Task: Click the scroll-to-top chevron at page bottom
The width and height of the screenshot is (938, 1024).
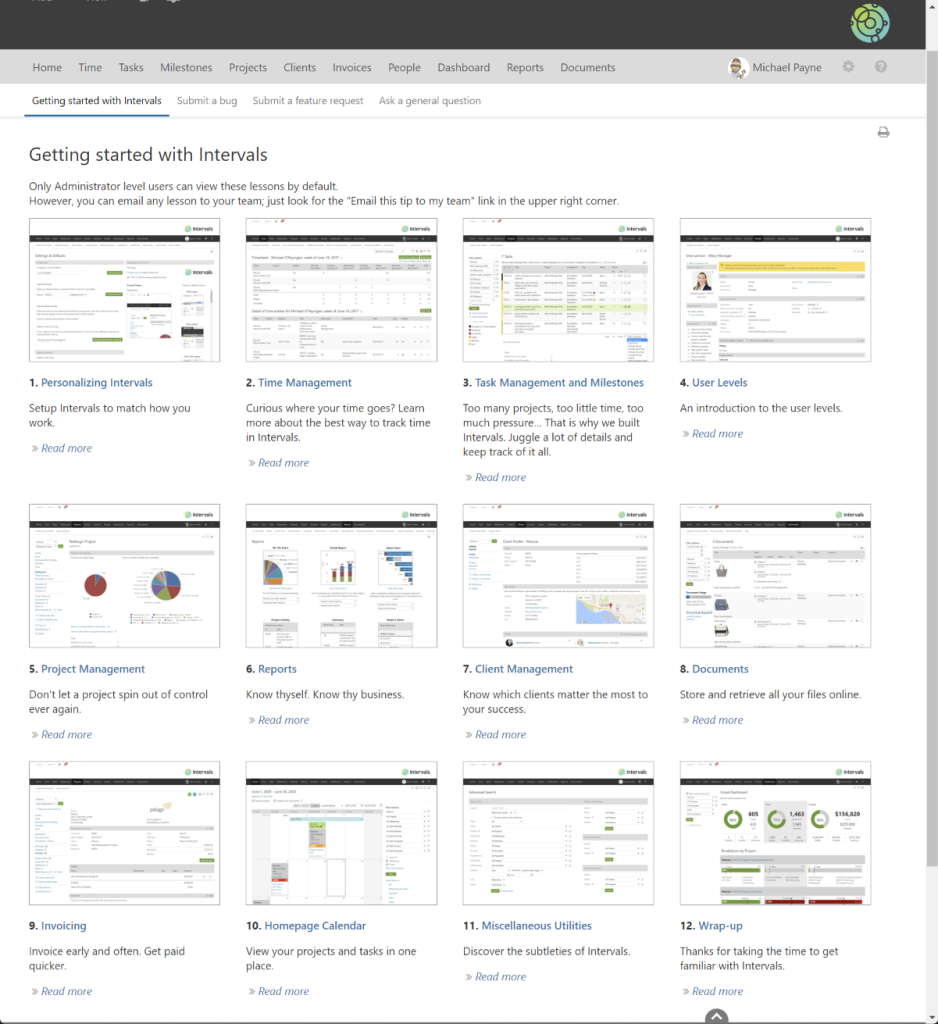Action: pos(716,1016)
